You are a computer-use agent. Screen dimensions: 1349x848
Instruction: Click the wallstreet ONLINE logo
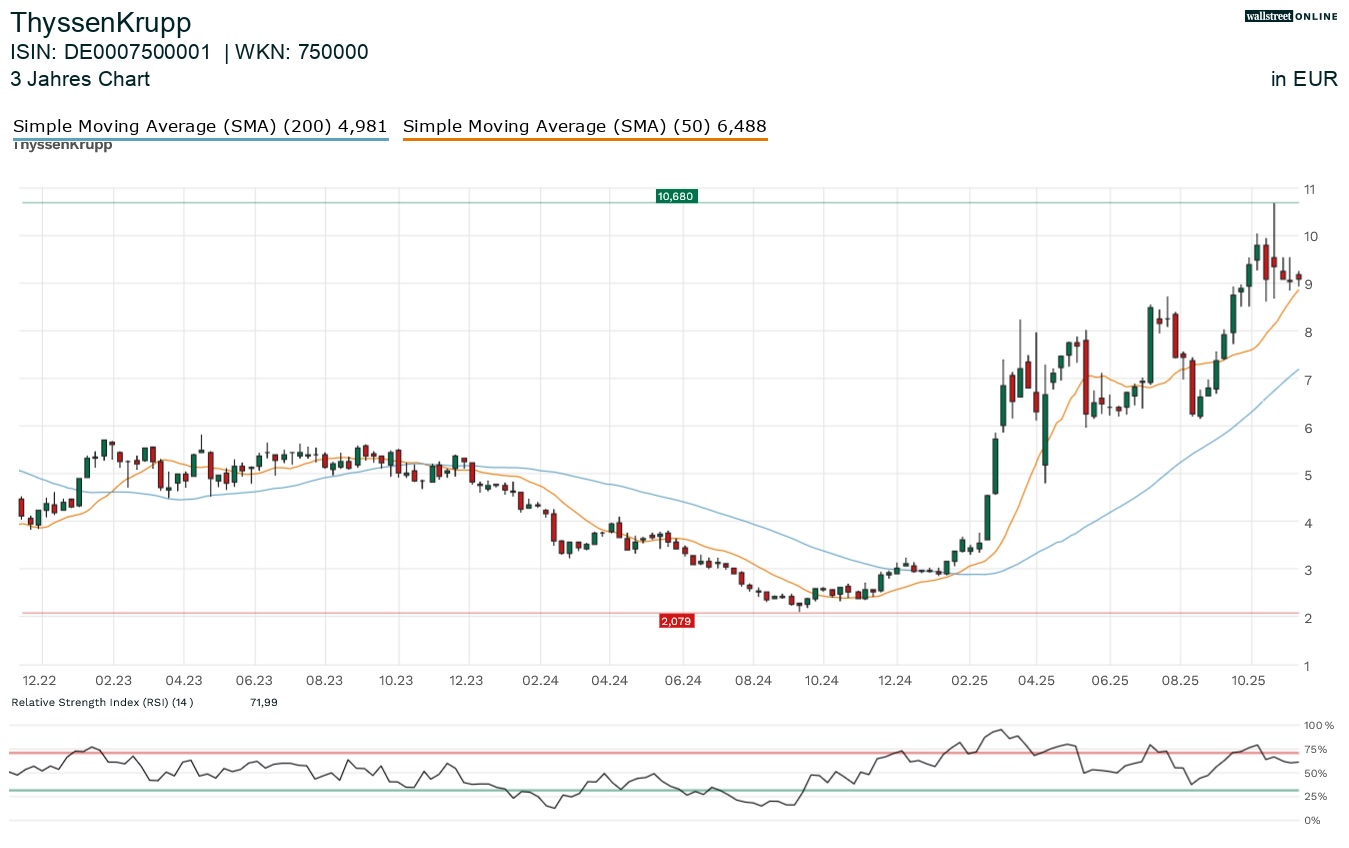point(1290,16)
